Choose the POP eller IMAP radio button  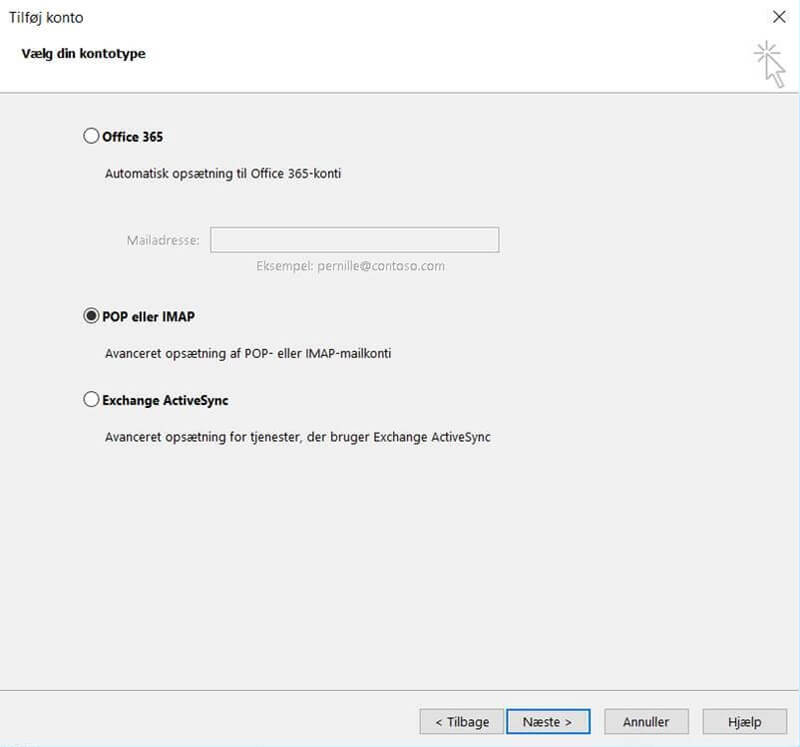[x=92, y=316]
